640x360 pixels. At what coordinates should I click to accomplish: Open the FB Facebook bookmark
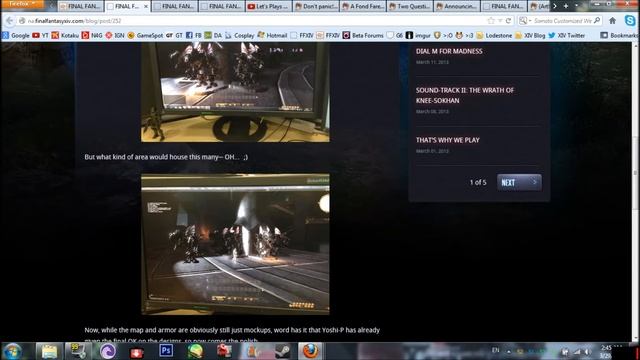point(194,36)
